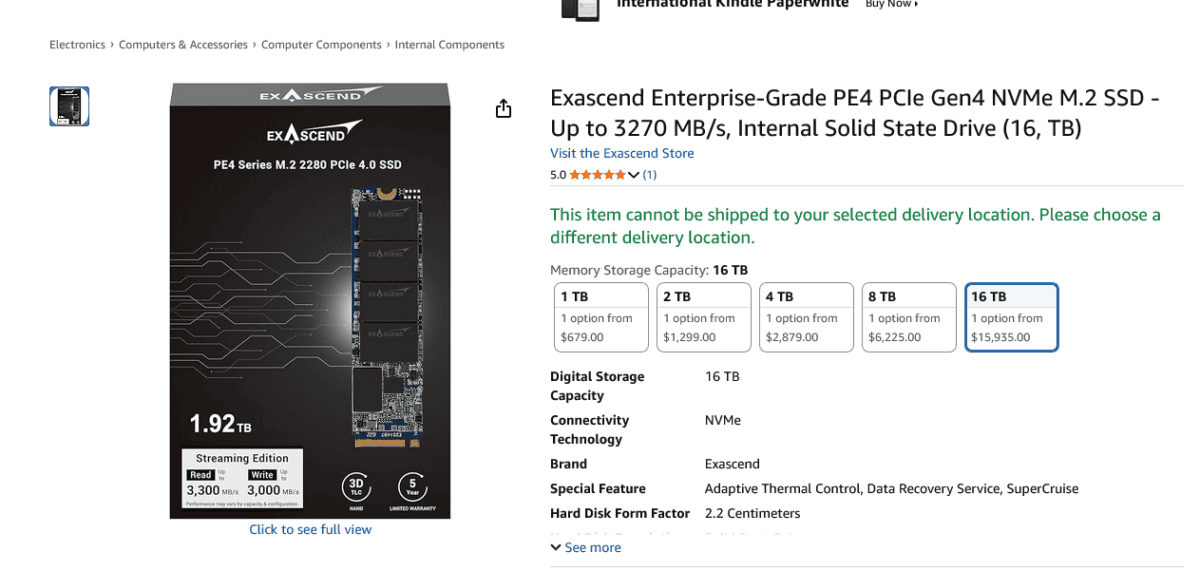Select the 2 TB storage capacity option

tap(704, 317)
